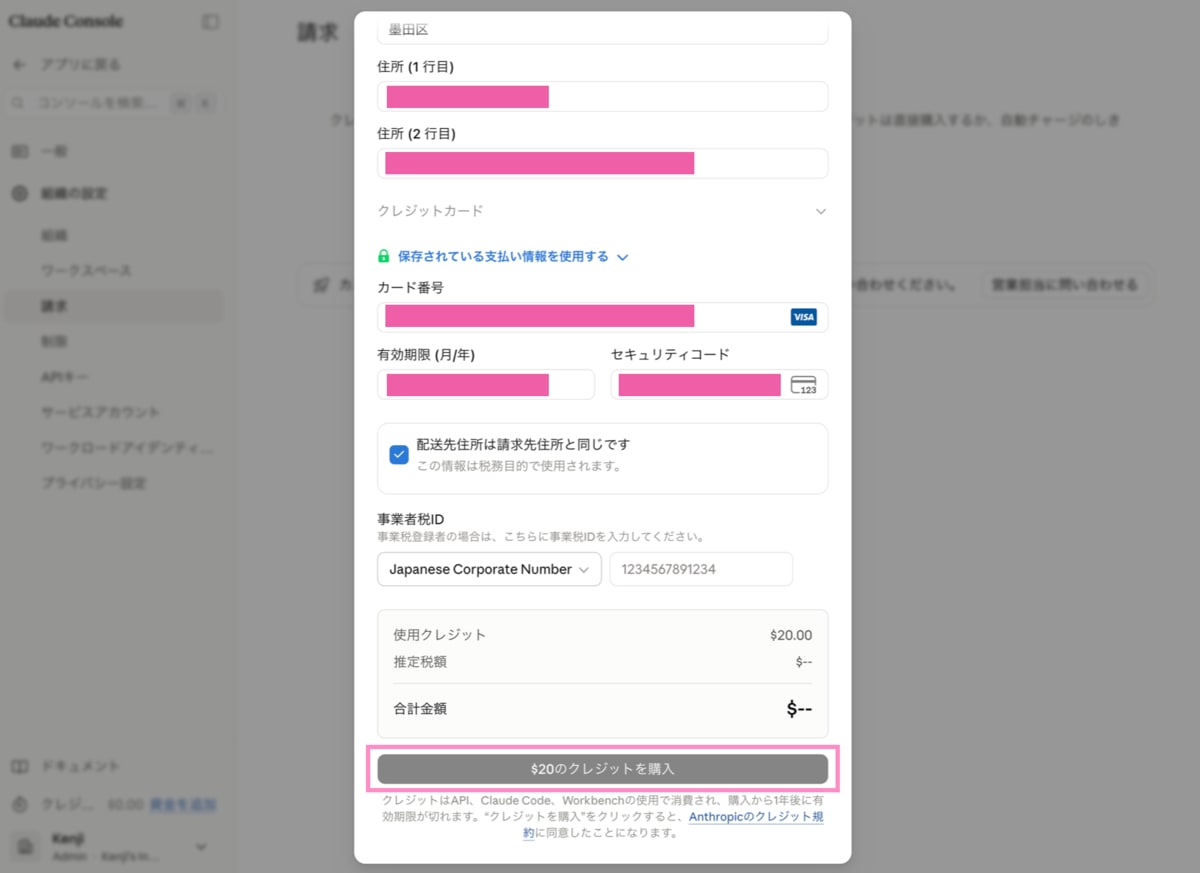
Task: Click 保存されている支払い情報を使用する link
Action: point(503,256)
